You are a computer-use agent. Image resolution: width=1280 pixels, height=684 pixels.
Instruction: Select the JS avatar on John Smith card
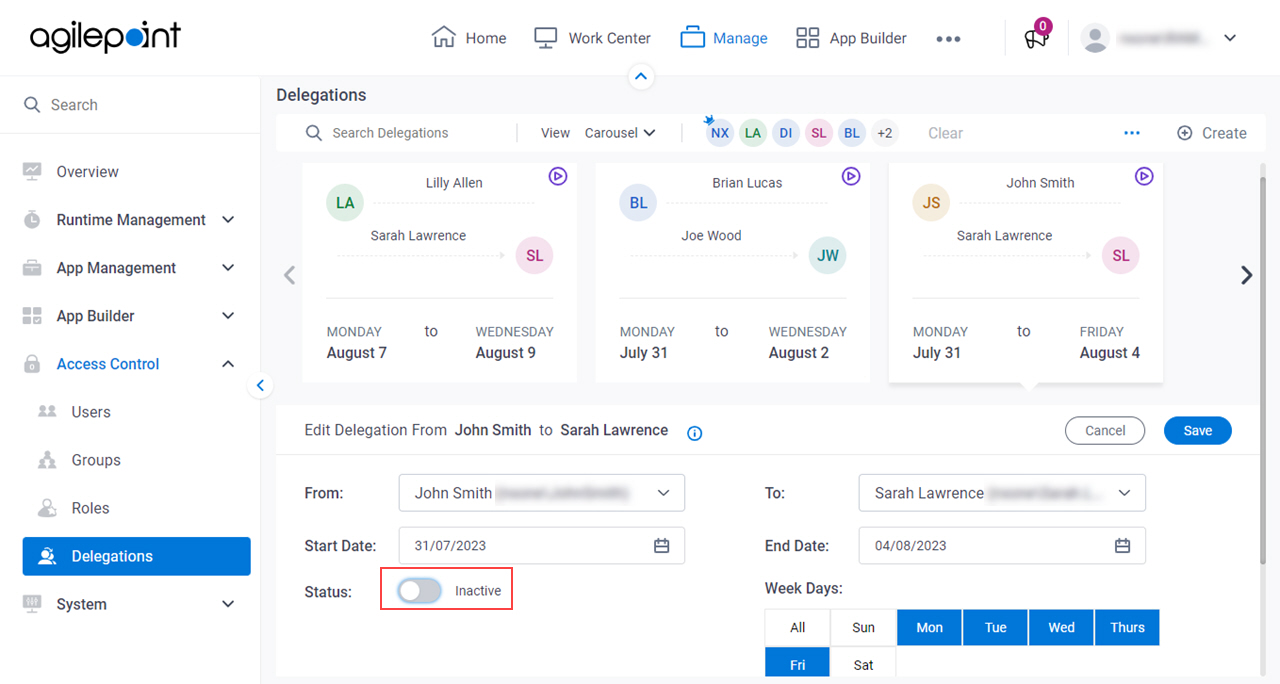931,203
